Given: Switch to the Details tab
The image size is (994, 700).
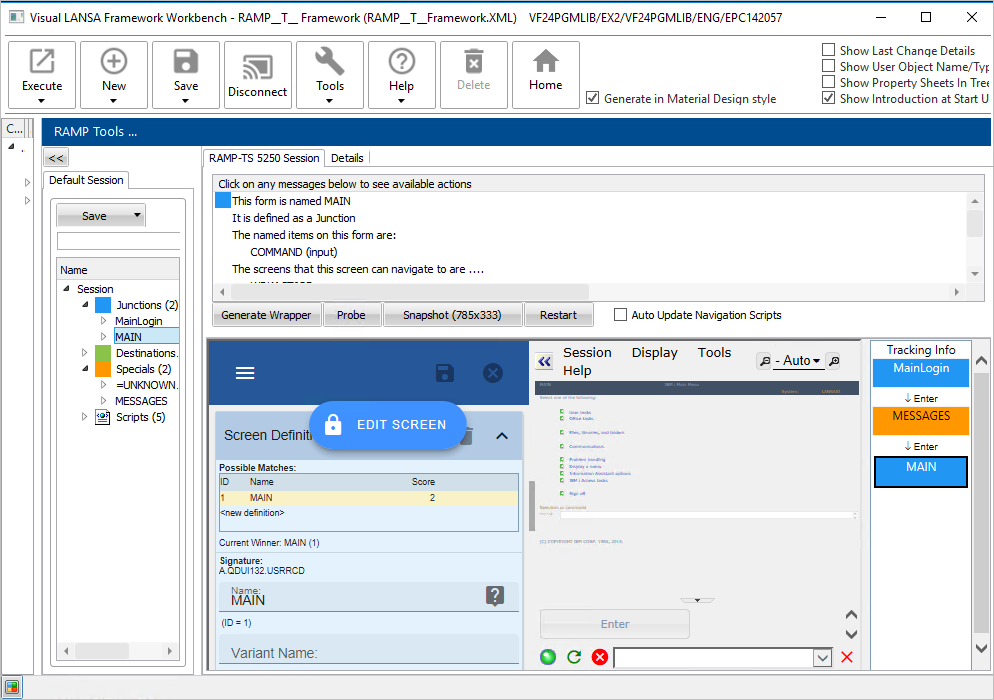Looking at the screenshot, I should tap(347, 158).
